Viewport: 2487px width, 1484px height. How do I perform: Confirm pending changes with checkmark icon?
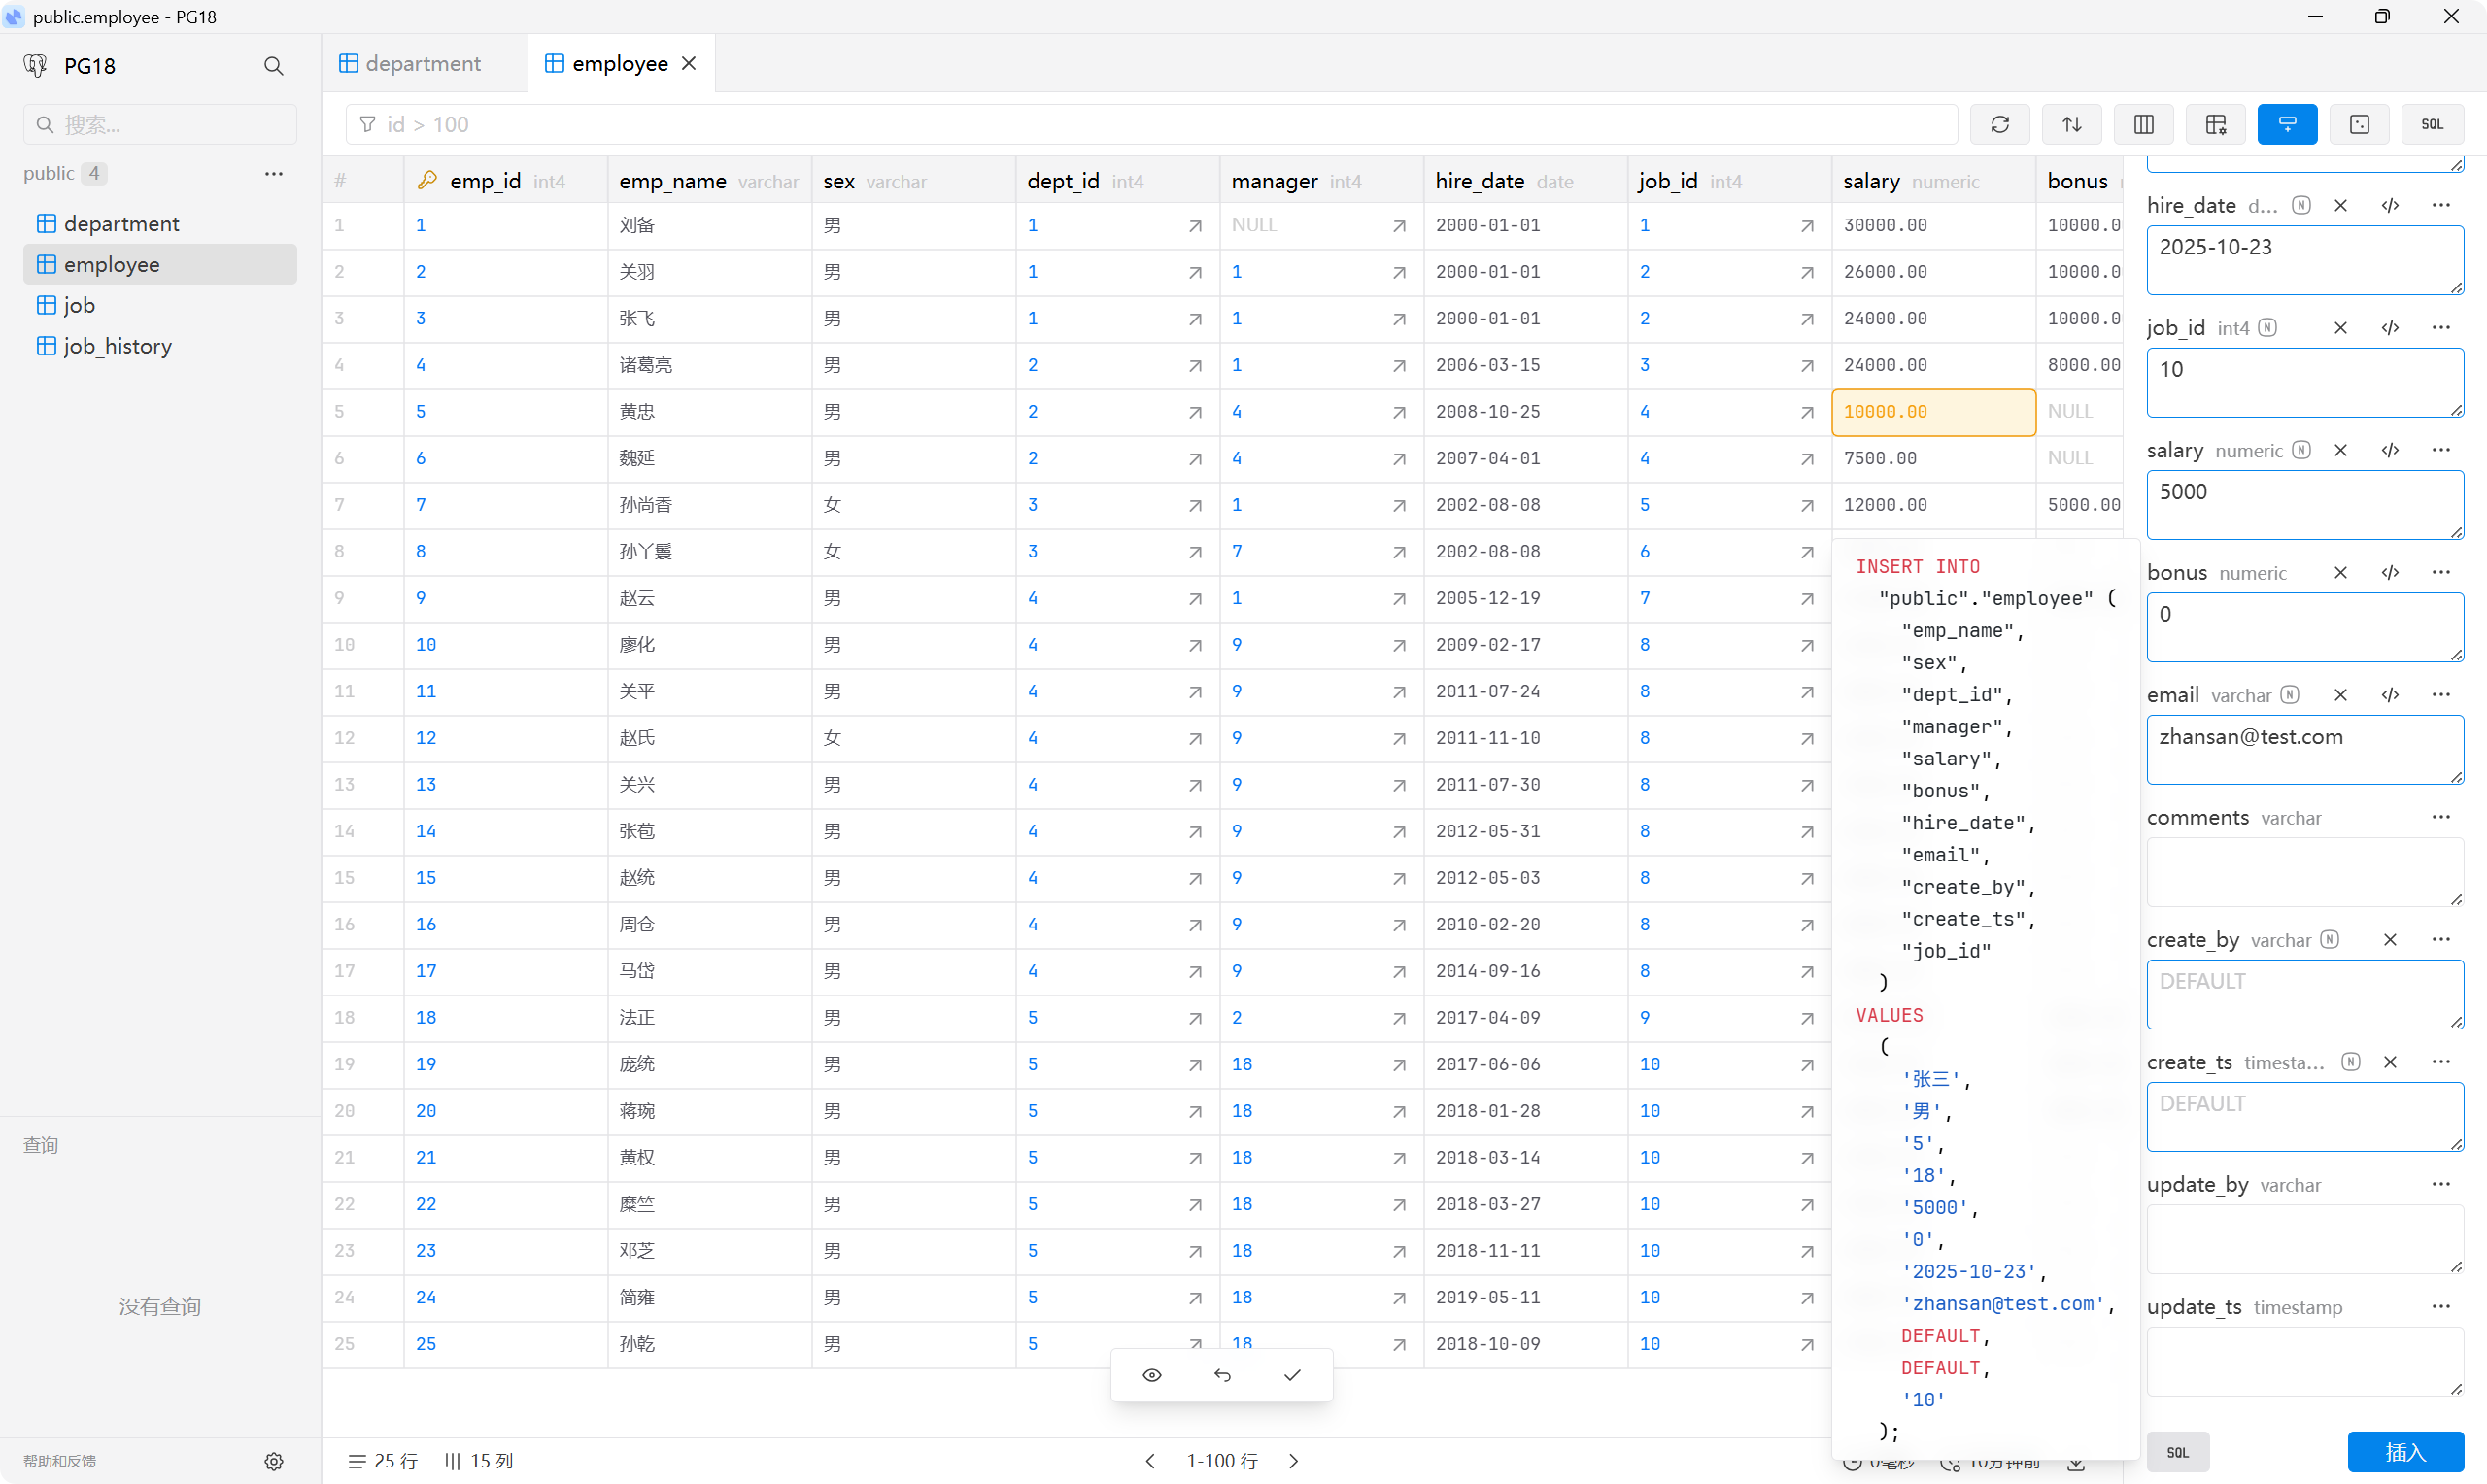pos(1292,1375)
